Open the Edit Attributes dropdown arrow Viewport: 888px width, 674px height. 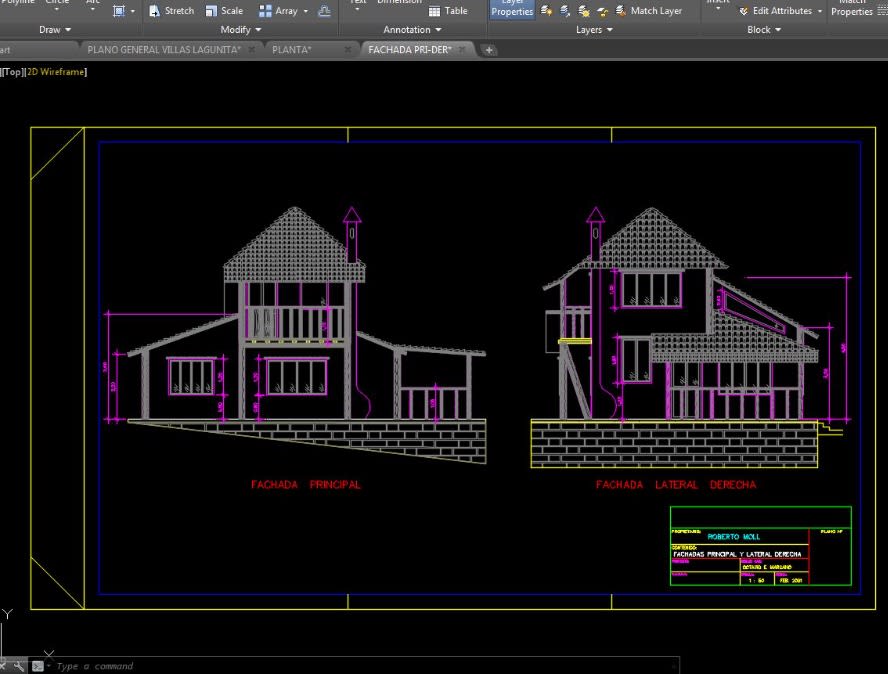pos(819,11)
